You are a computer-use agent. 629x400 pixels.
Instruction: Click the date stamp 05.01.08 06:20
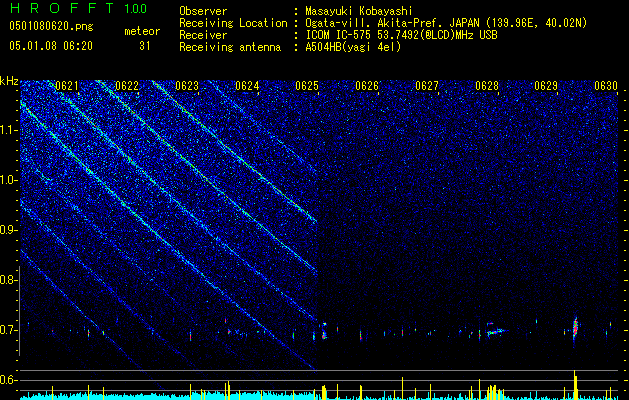pos(51,46)
